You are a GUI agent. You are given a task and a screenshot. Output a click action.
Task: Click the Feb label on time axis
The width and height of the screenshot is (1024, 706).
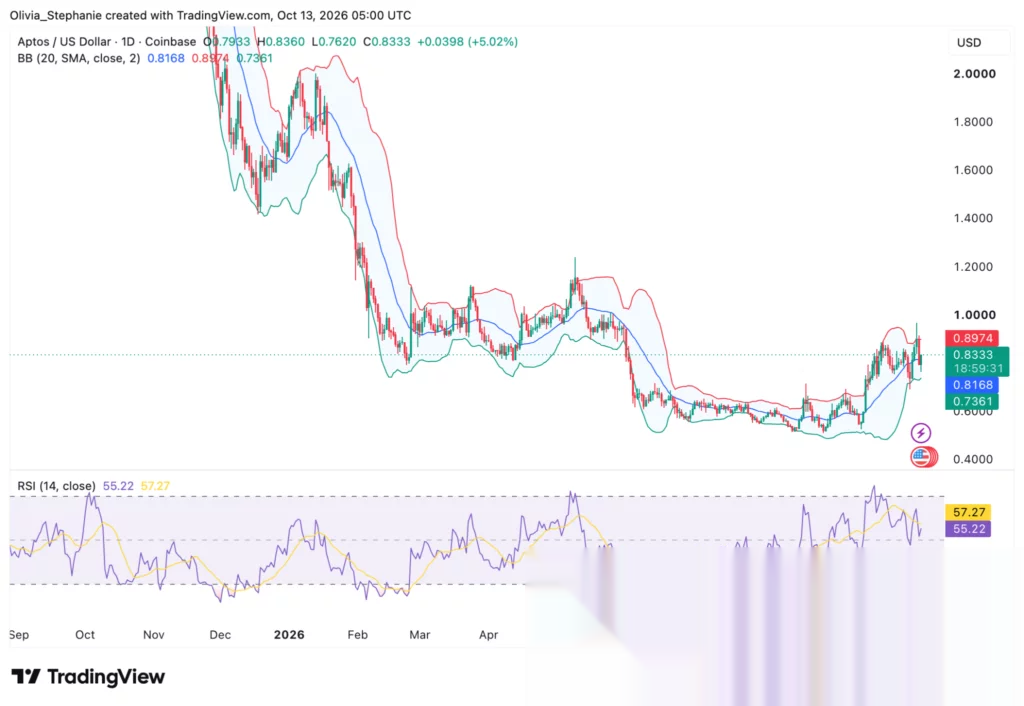(357, 635)
